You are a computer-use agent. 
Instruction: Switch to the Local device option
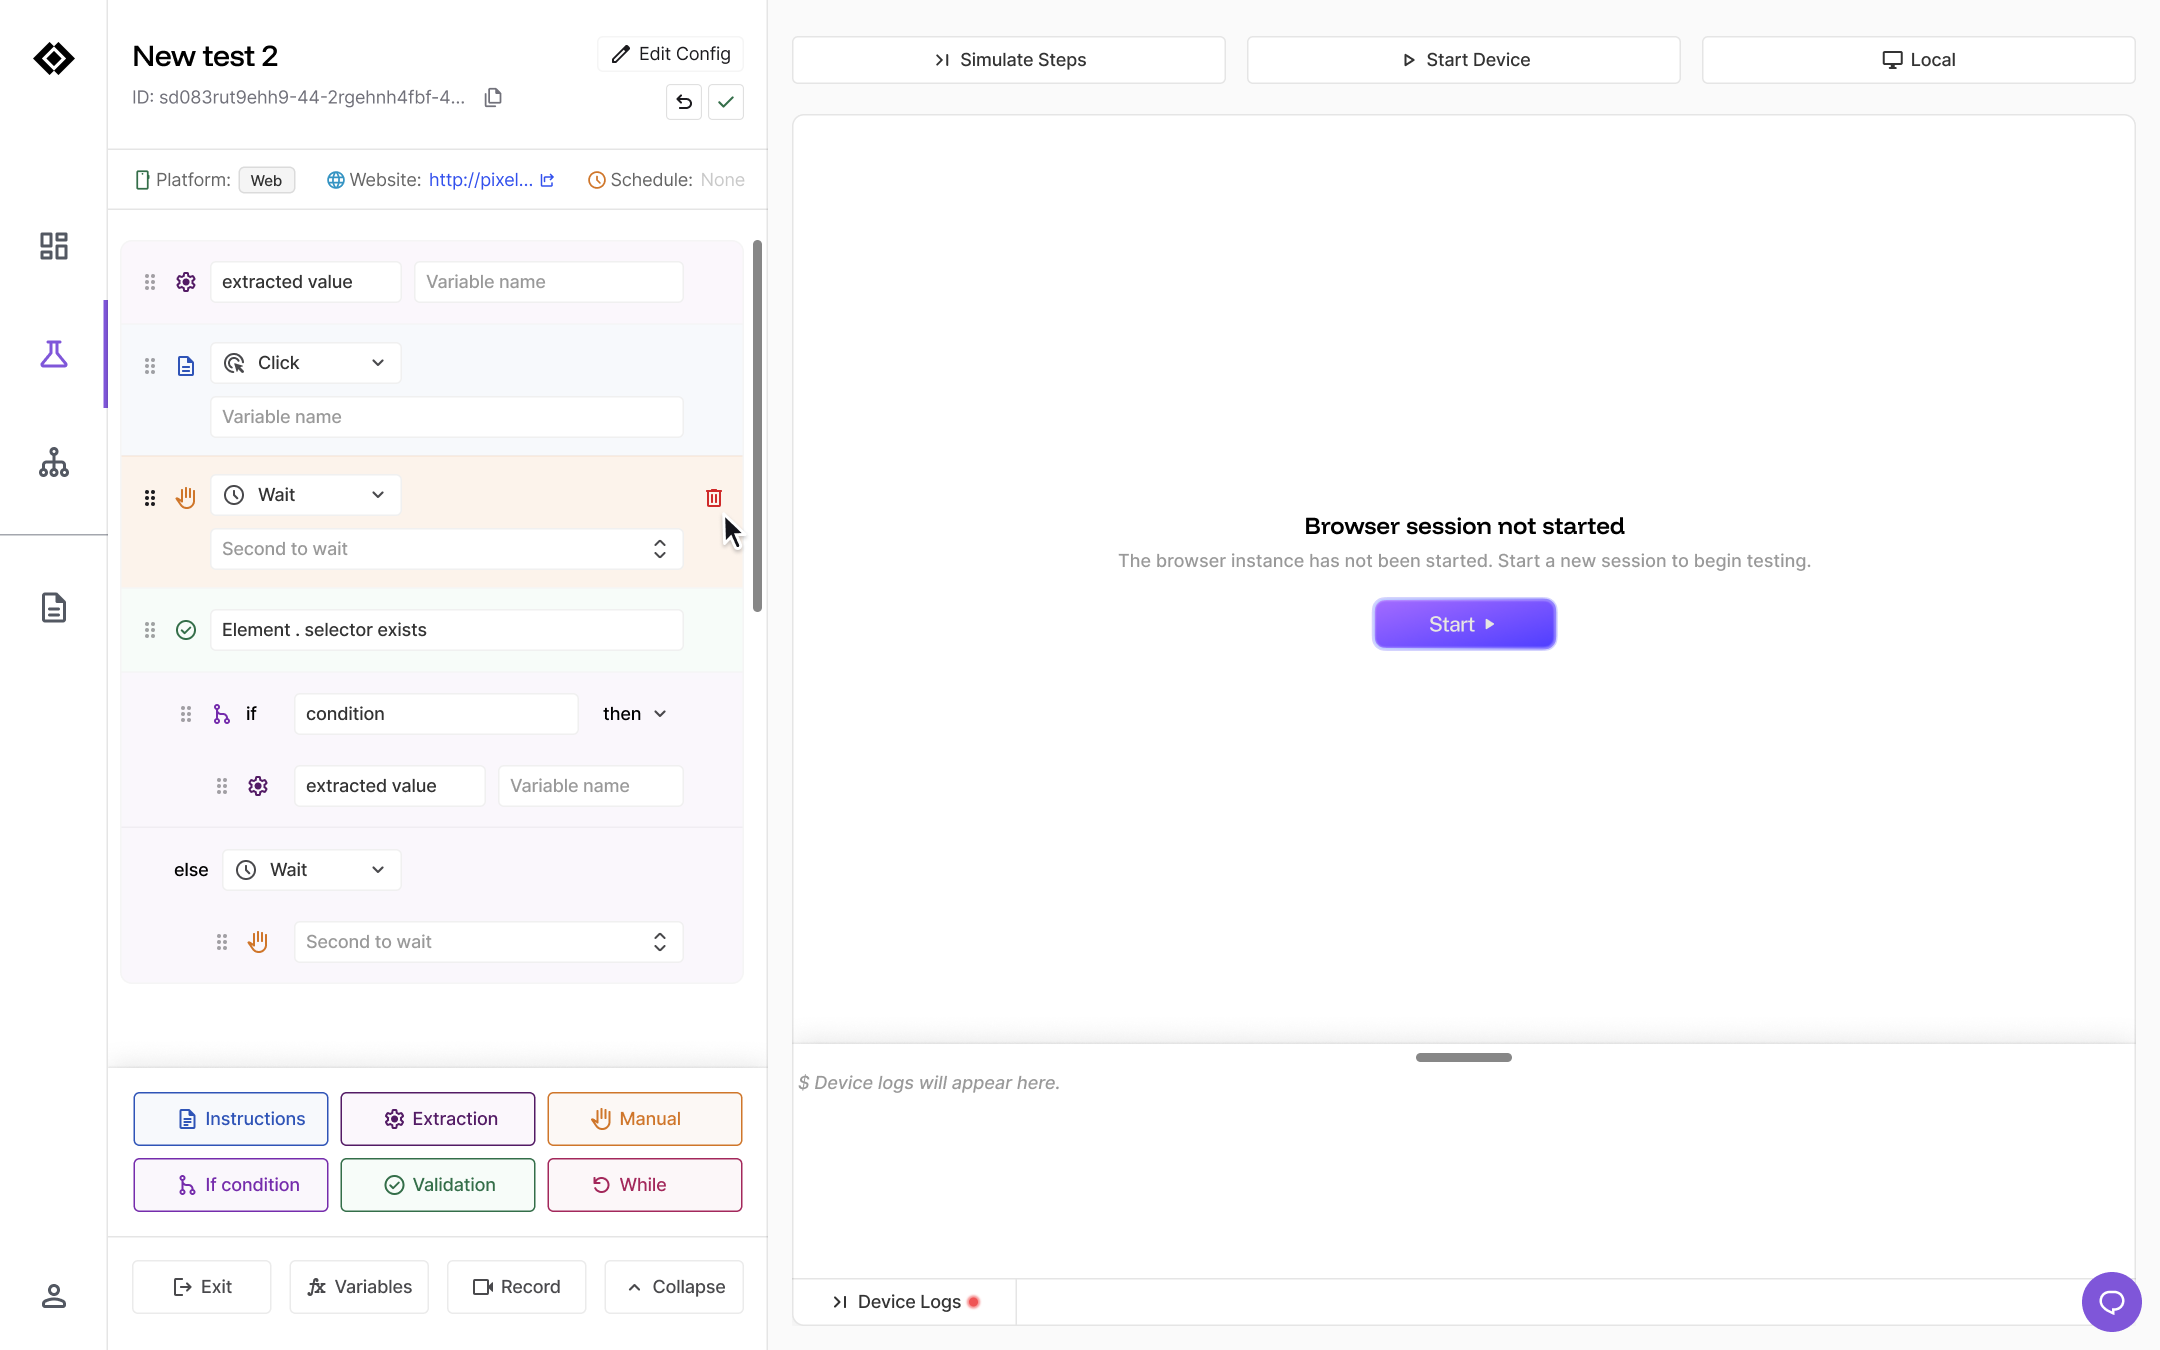point(1918,60)
